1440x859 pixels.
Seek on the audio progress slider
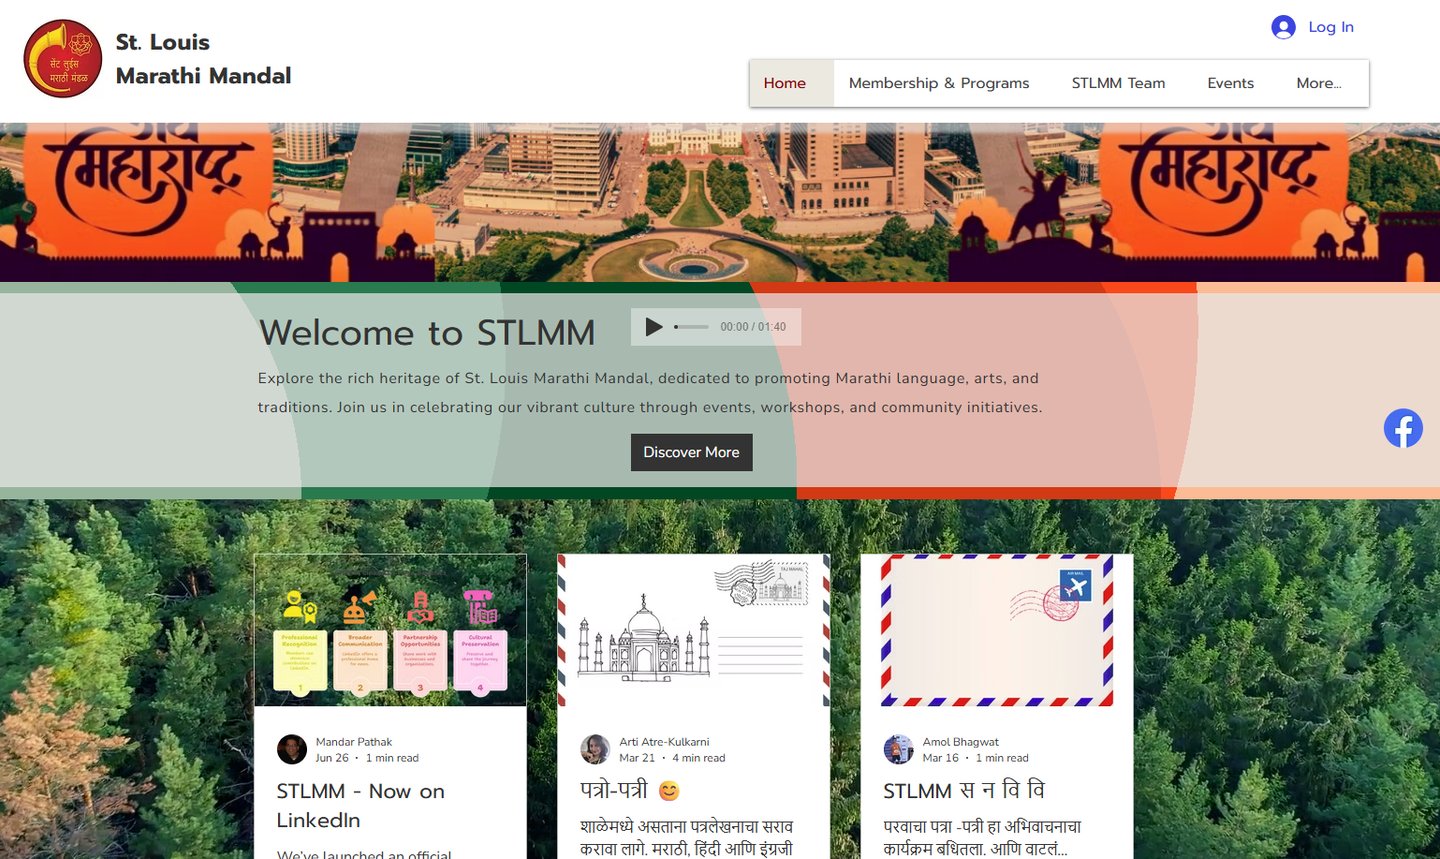pos(691,327)
